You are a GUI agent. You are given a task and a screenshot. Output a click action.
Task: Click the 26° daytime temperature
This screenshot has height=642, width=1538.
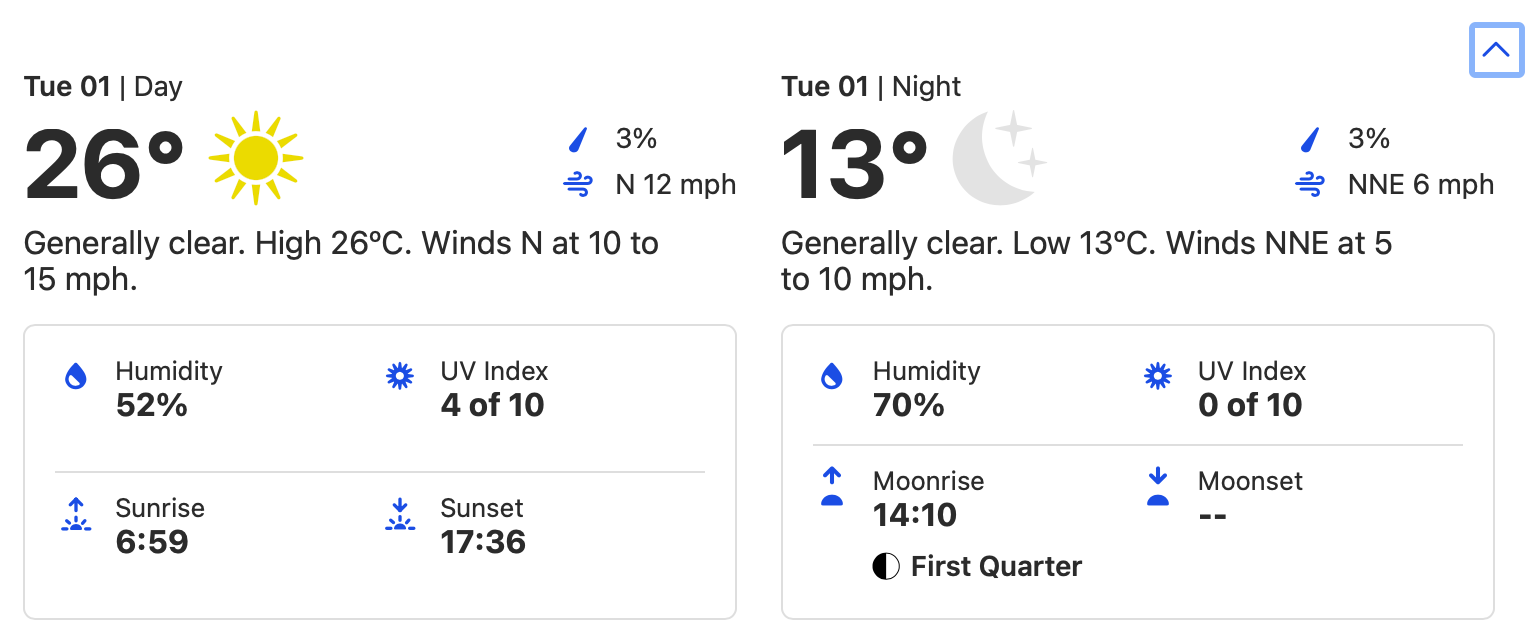tap(104, 164)
